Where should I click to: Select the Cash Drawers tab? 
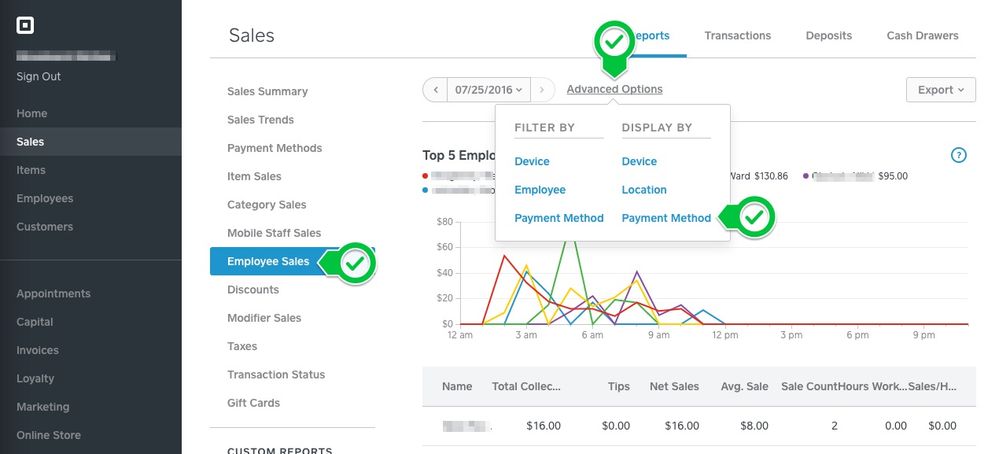(x=922, y=36)
